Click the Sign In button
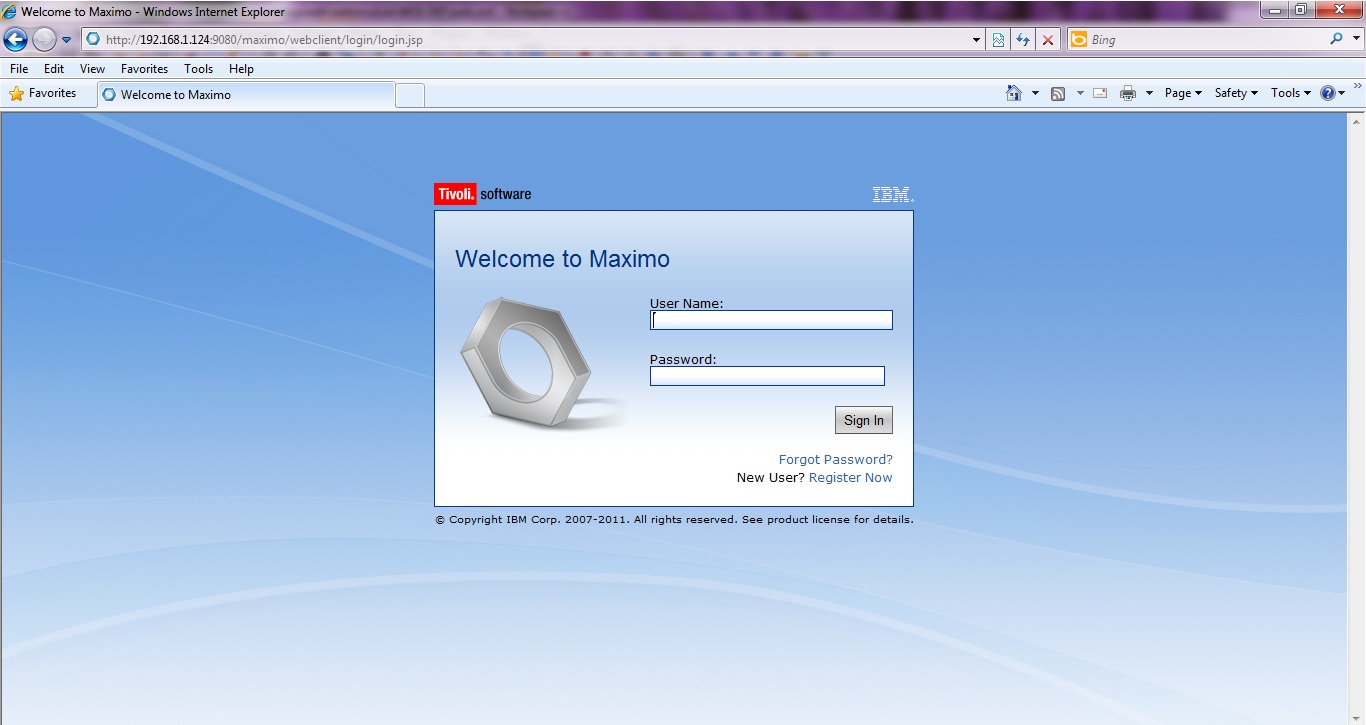1366x725 pixels. tap(863, 420)
